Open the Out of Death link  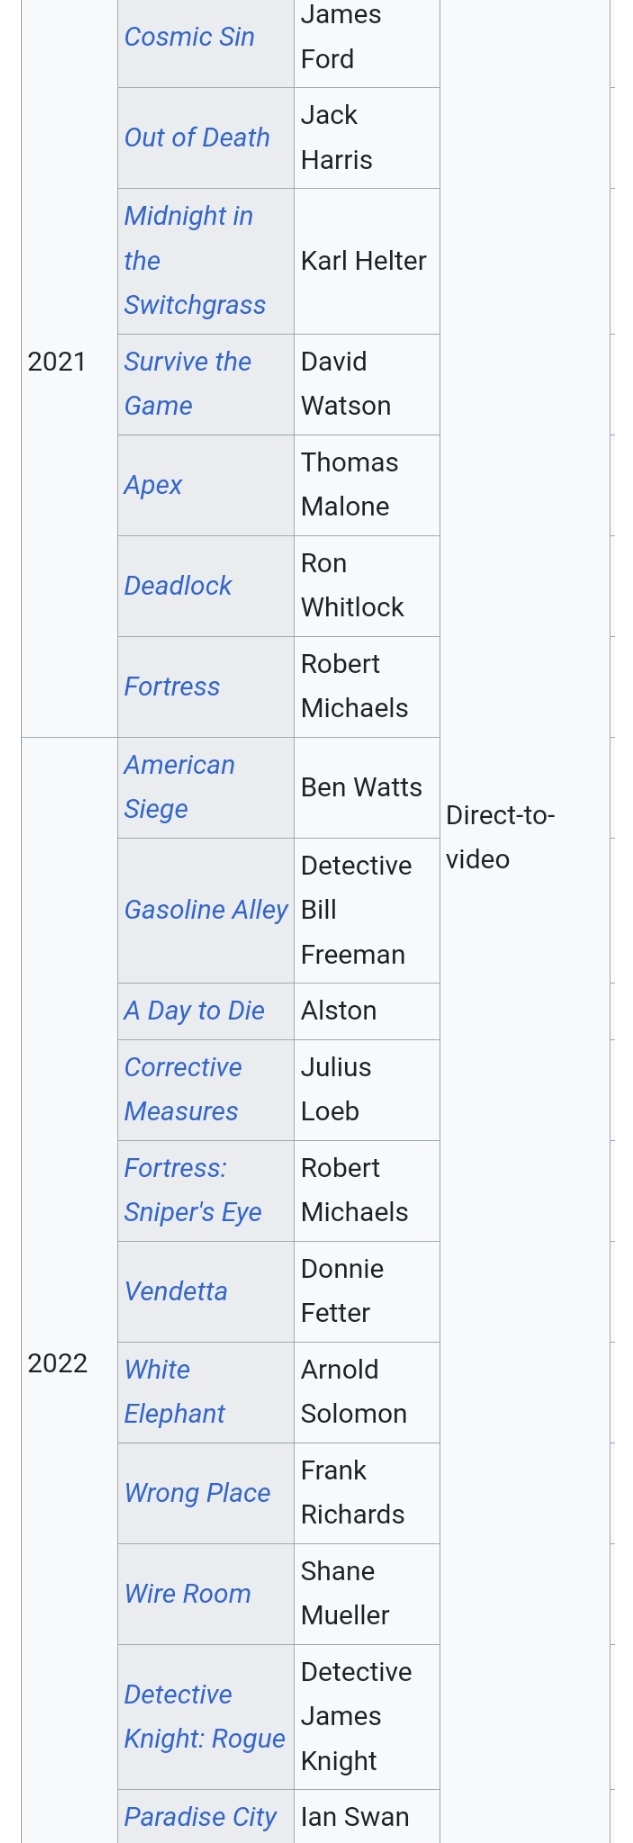click(197, 138)
